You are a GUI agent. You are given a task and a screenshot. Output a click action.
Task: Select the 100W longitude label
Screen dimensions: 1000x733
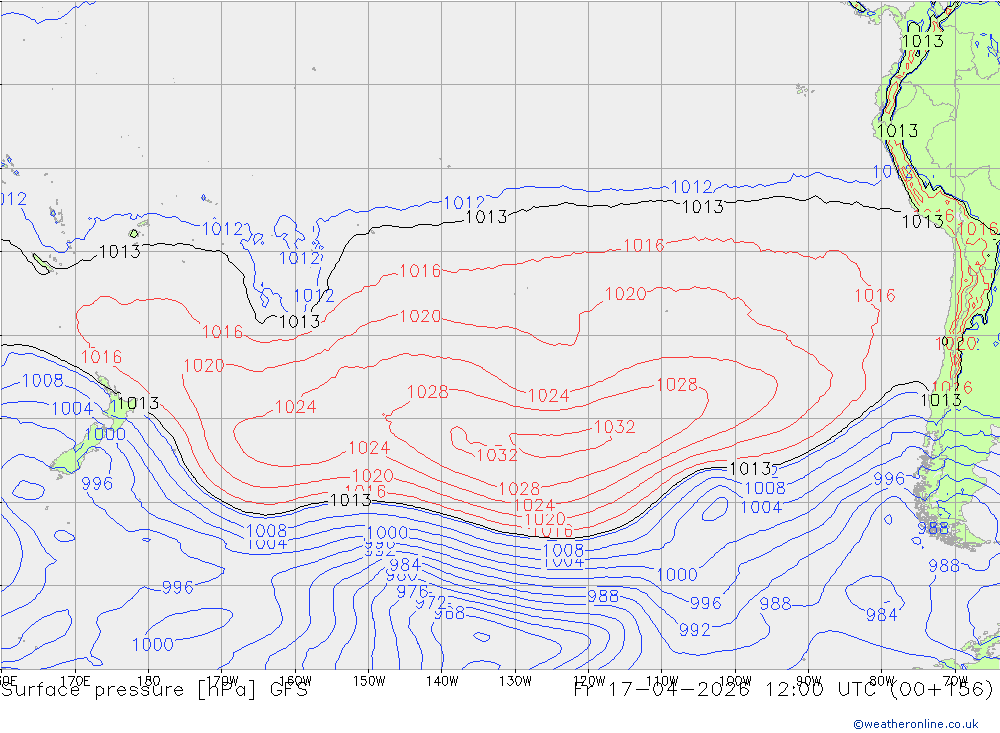coord(735,681)
